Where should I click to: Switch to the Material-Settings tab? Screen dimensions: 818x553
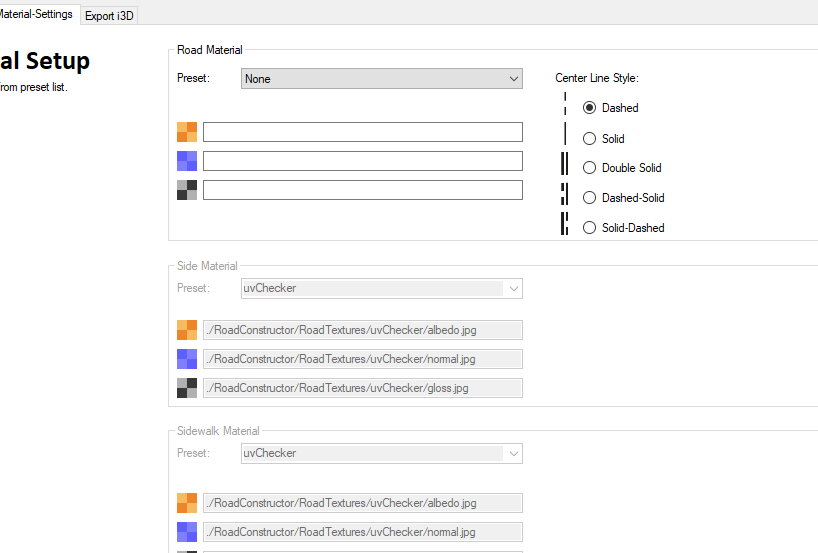[36, 14]
